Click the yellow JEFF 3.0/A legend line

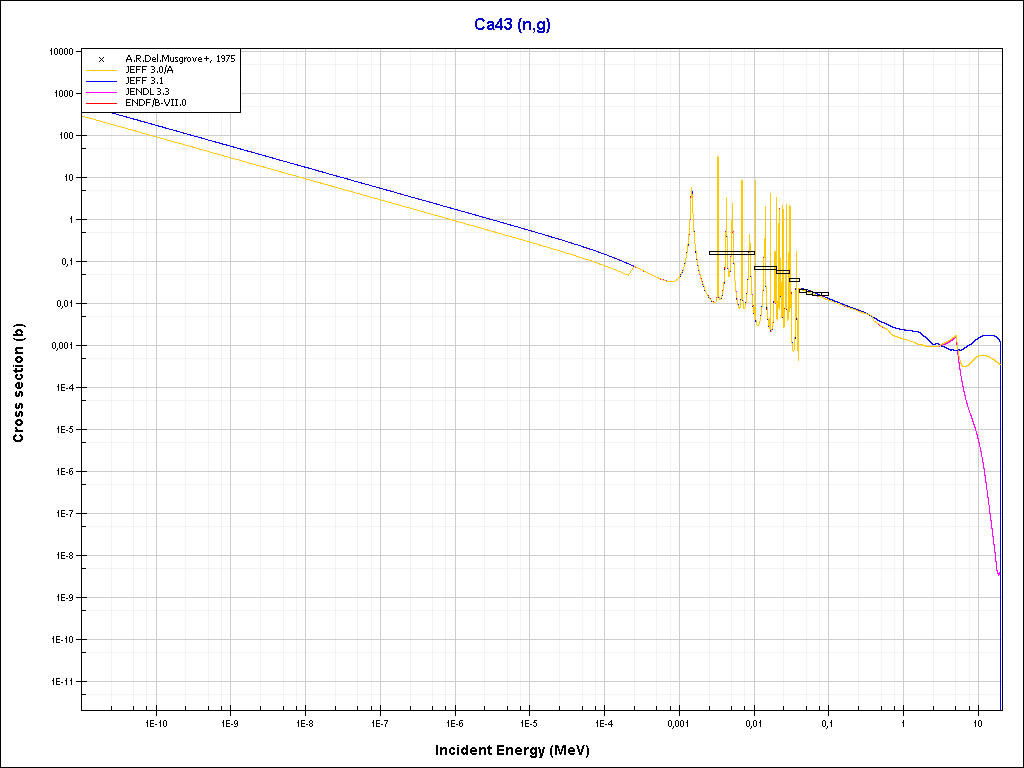pyautogui.click(x=101, y=70)
